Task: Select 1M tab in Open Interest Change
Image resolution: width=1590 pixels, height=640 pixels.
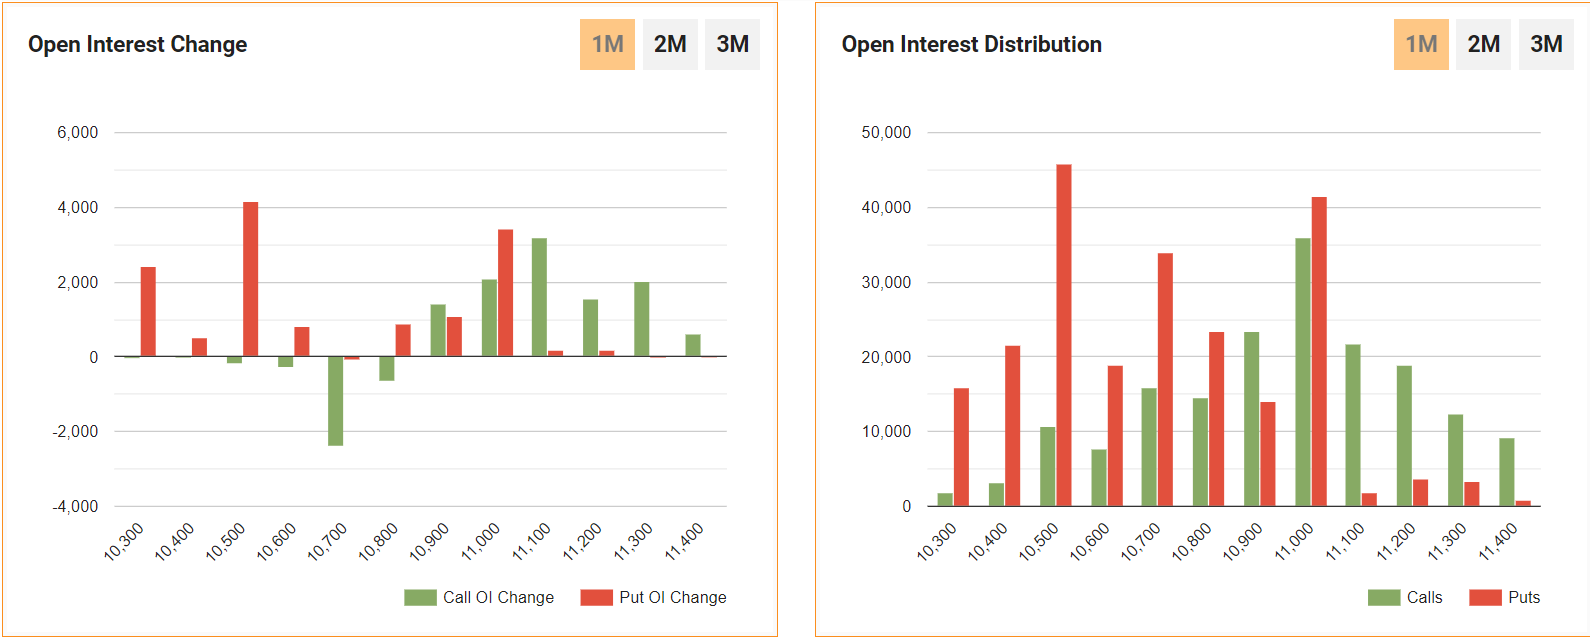Action: [607, 45]
